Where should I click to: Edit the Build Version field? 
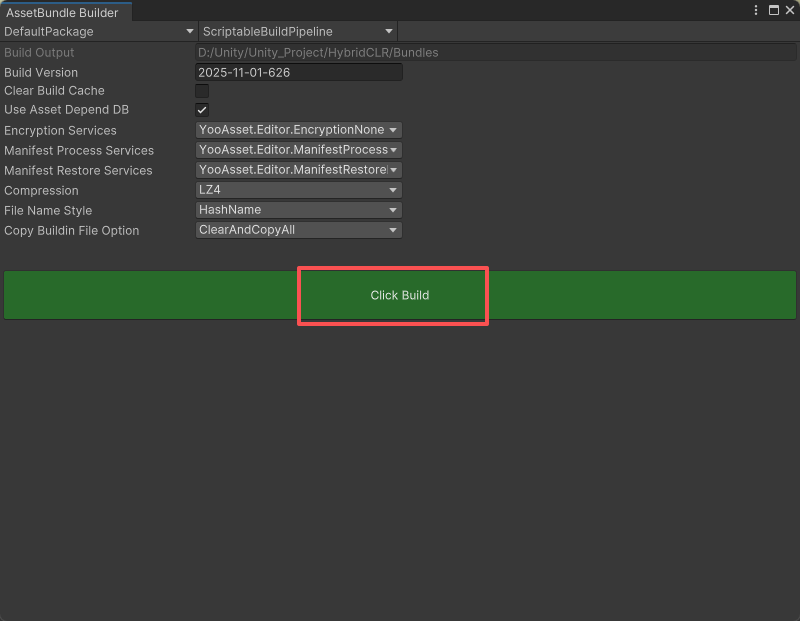coord(299,72)
